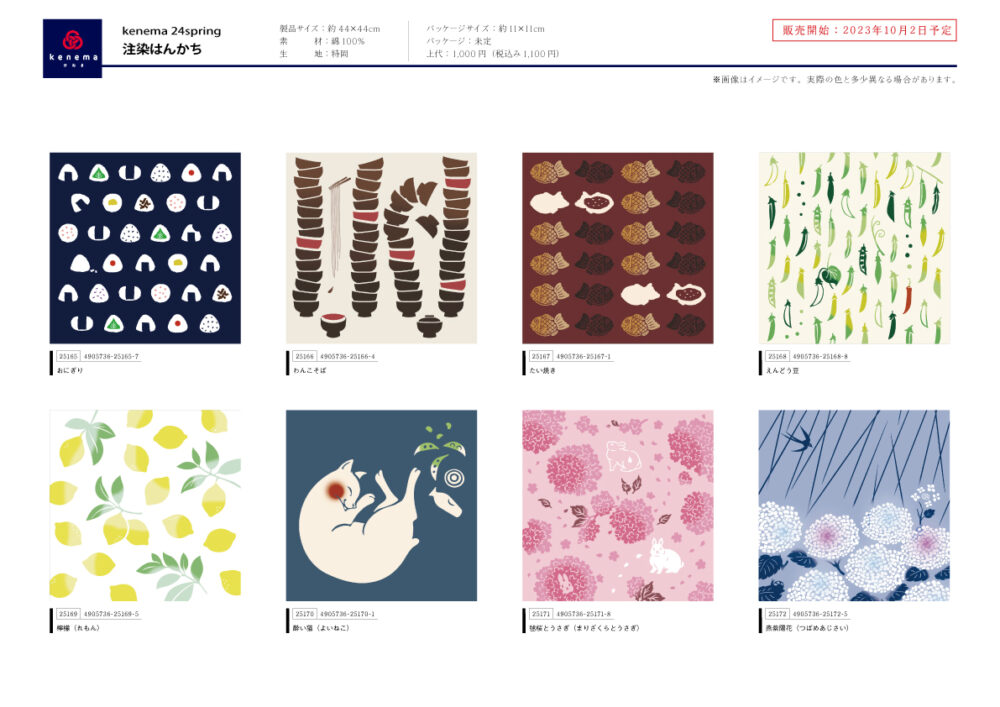Click the 注染はんかち heading
The width and height of the screenshot is (1000, 707).
point(162,49)
